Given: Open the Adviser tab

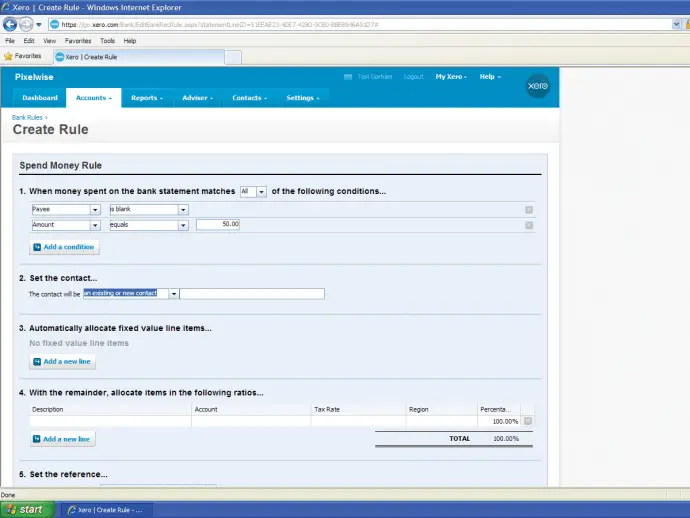Looking at the screenshot, I should [197, 98].
